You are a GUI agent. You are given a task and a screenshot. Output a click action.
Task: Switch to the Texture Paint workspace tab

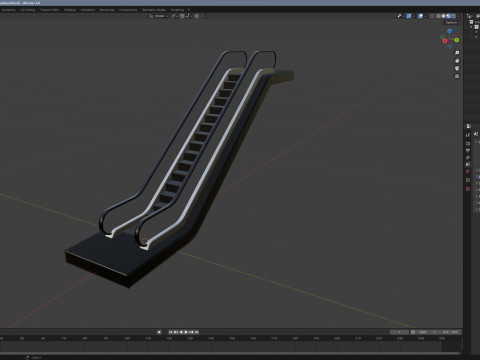click(49, 10)
